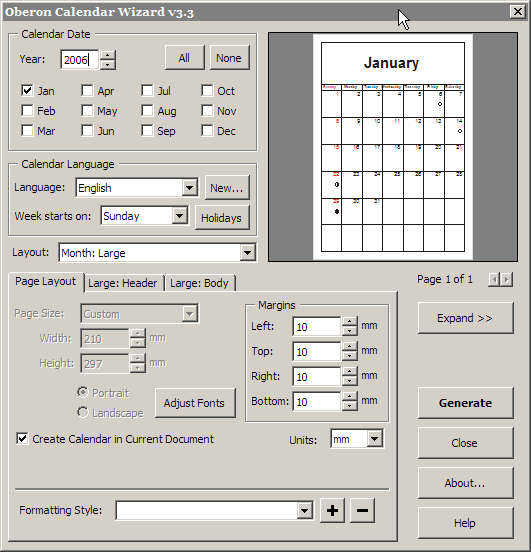Open the Layout dropdown showing Month: Large
Screen dimensions: 531x552
pyautogui.click(x=247, y=252)
